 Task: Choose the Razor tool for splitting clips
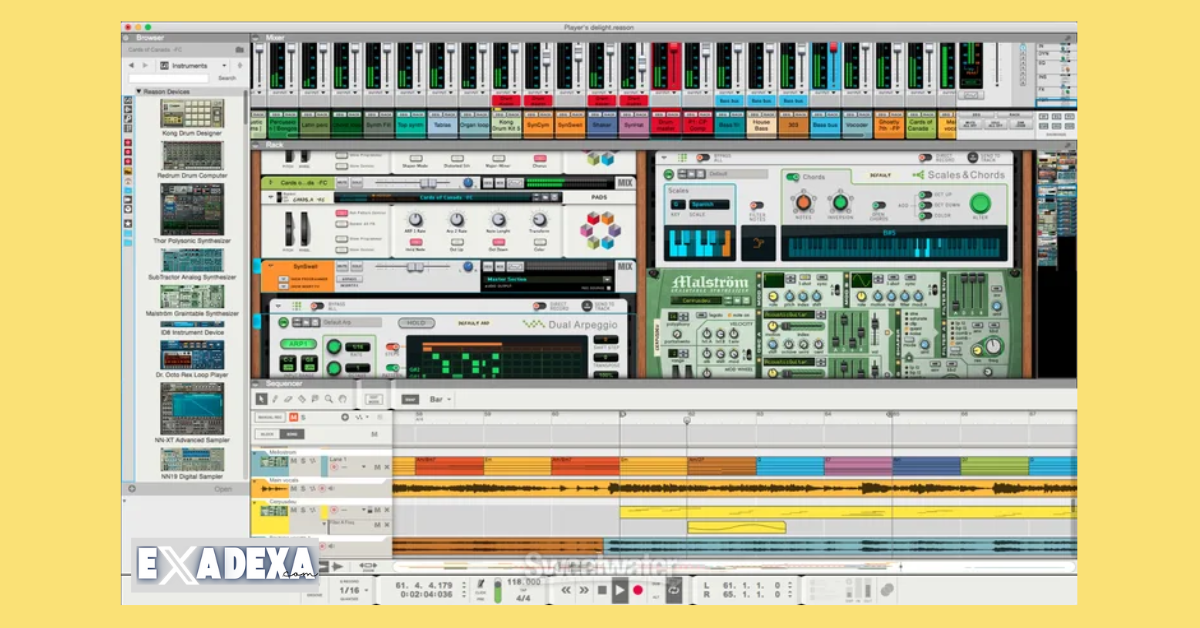(302, 399)
